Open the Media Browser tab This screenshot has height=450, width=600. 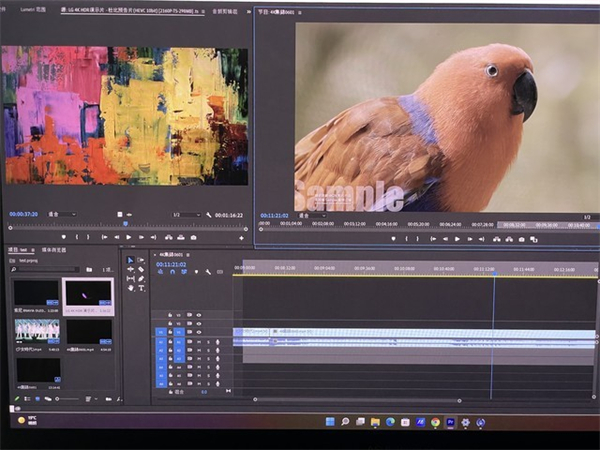pos(55,250)
